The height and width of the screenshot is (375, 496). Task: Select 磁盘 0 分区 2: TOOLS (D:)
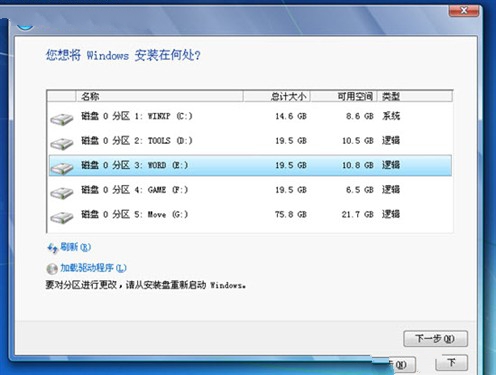click(250, 141)
